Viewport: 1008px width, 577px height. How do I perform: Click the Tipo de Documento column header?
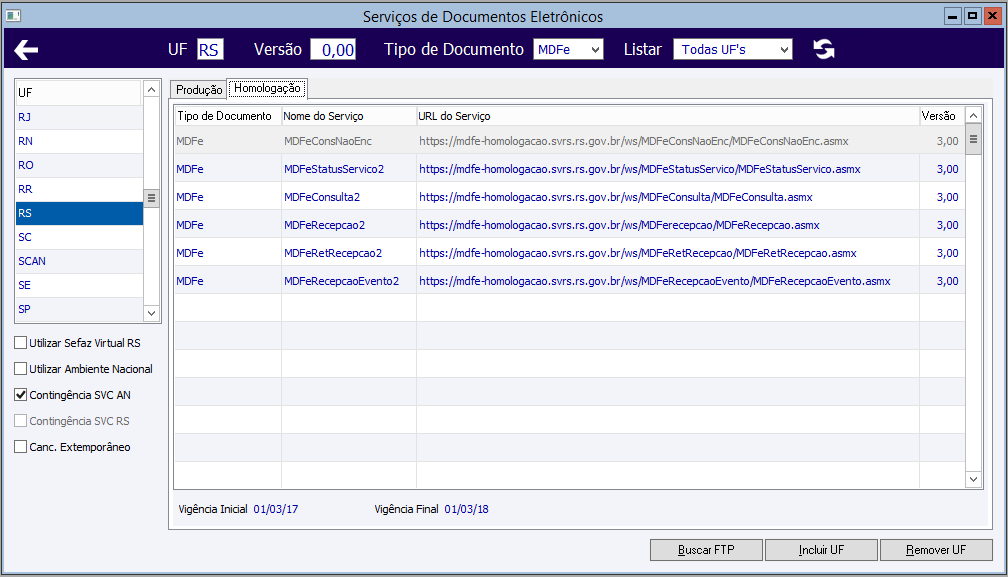[x=228, y=116]
